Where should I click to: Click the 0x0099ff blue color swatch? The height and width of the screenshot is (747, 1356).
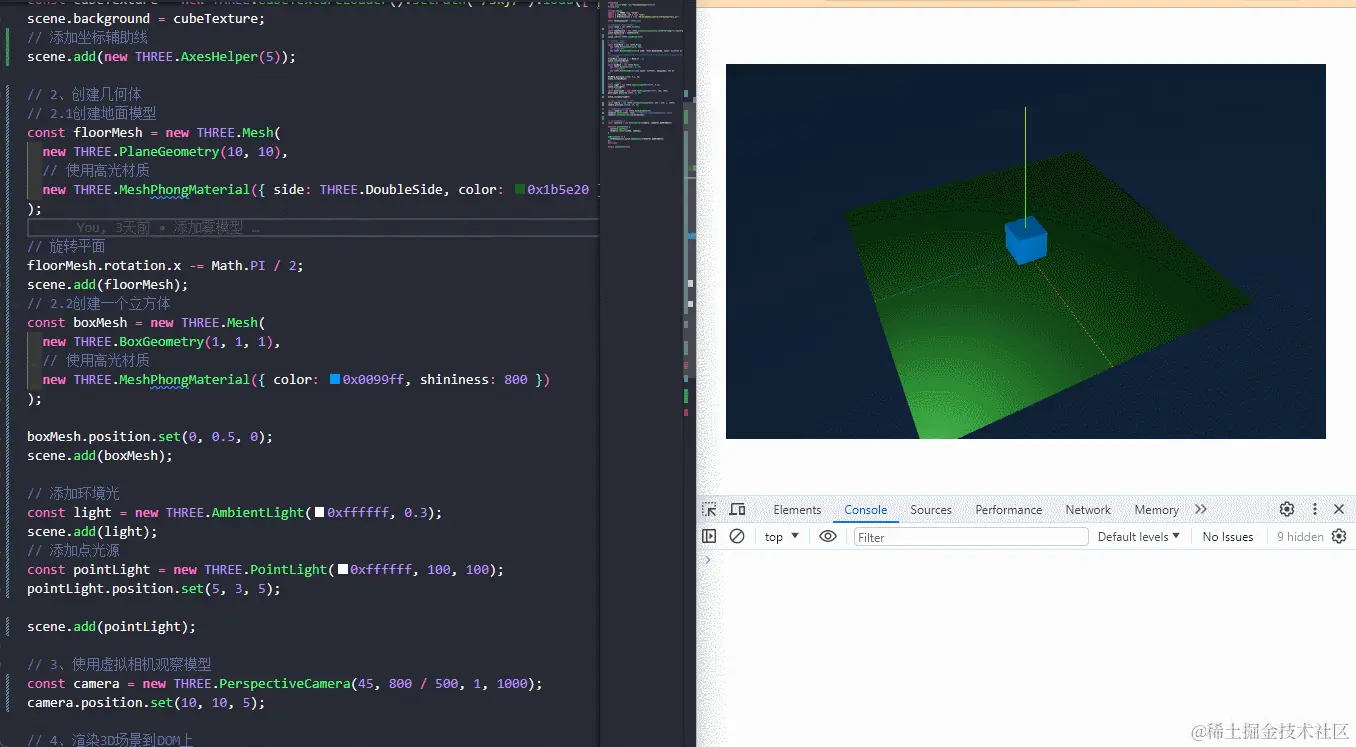click(x=335, y=380)
